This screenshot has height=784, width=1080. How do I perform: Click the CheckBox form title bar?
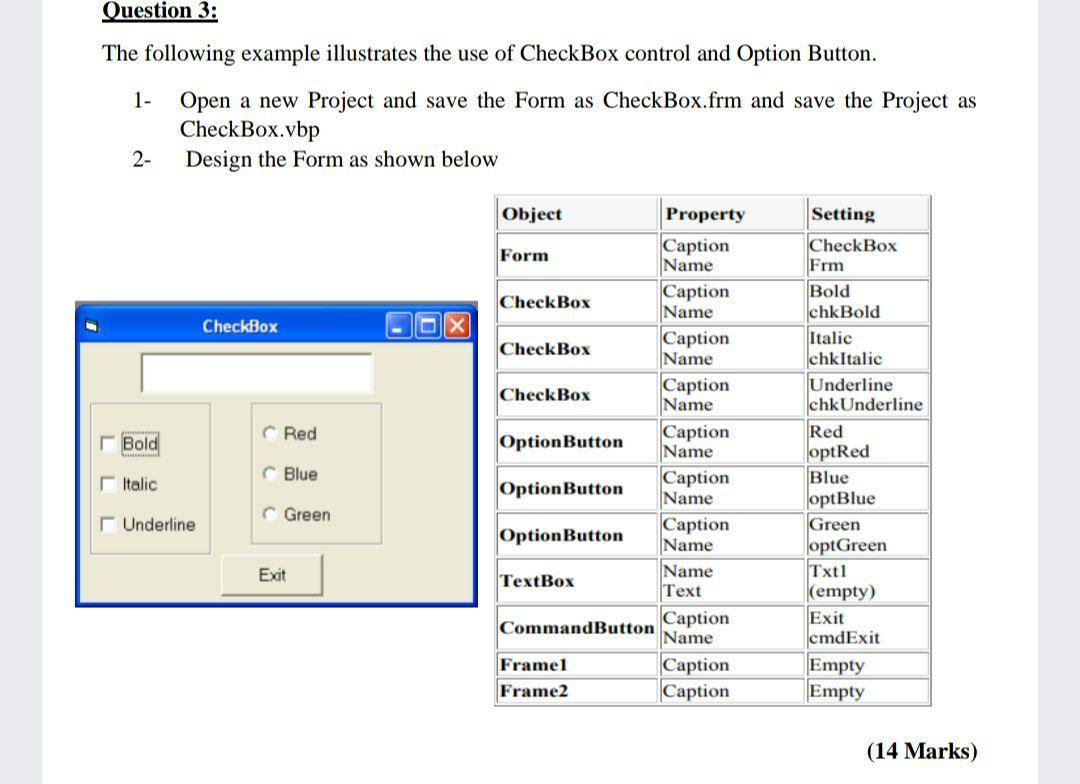240,325
